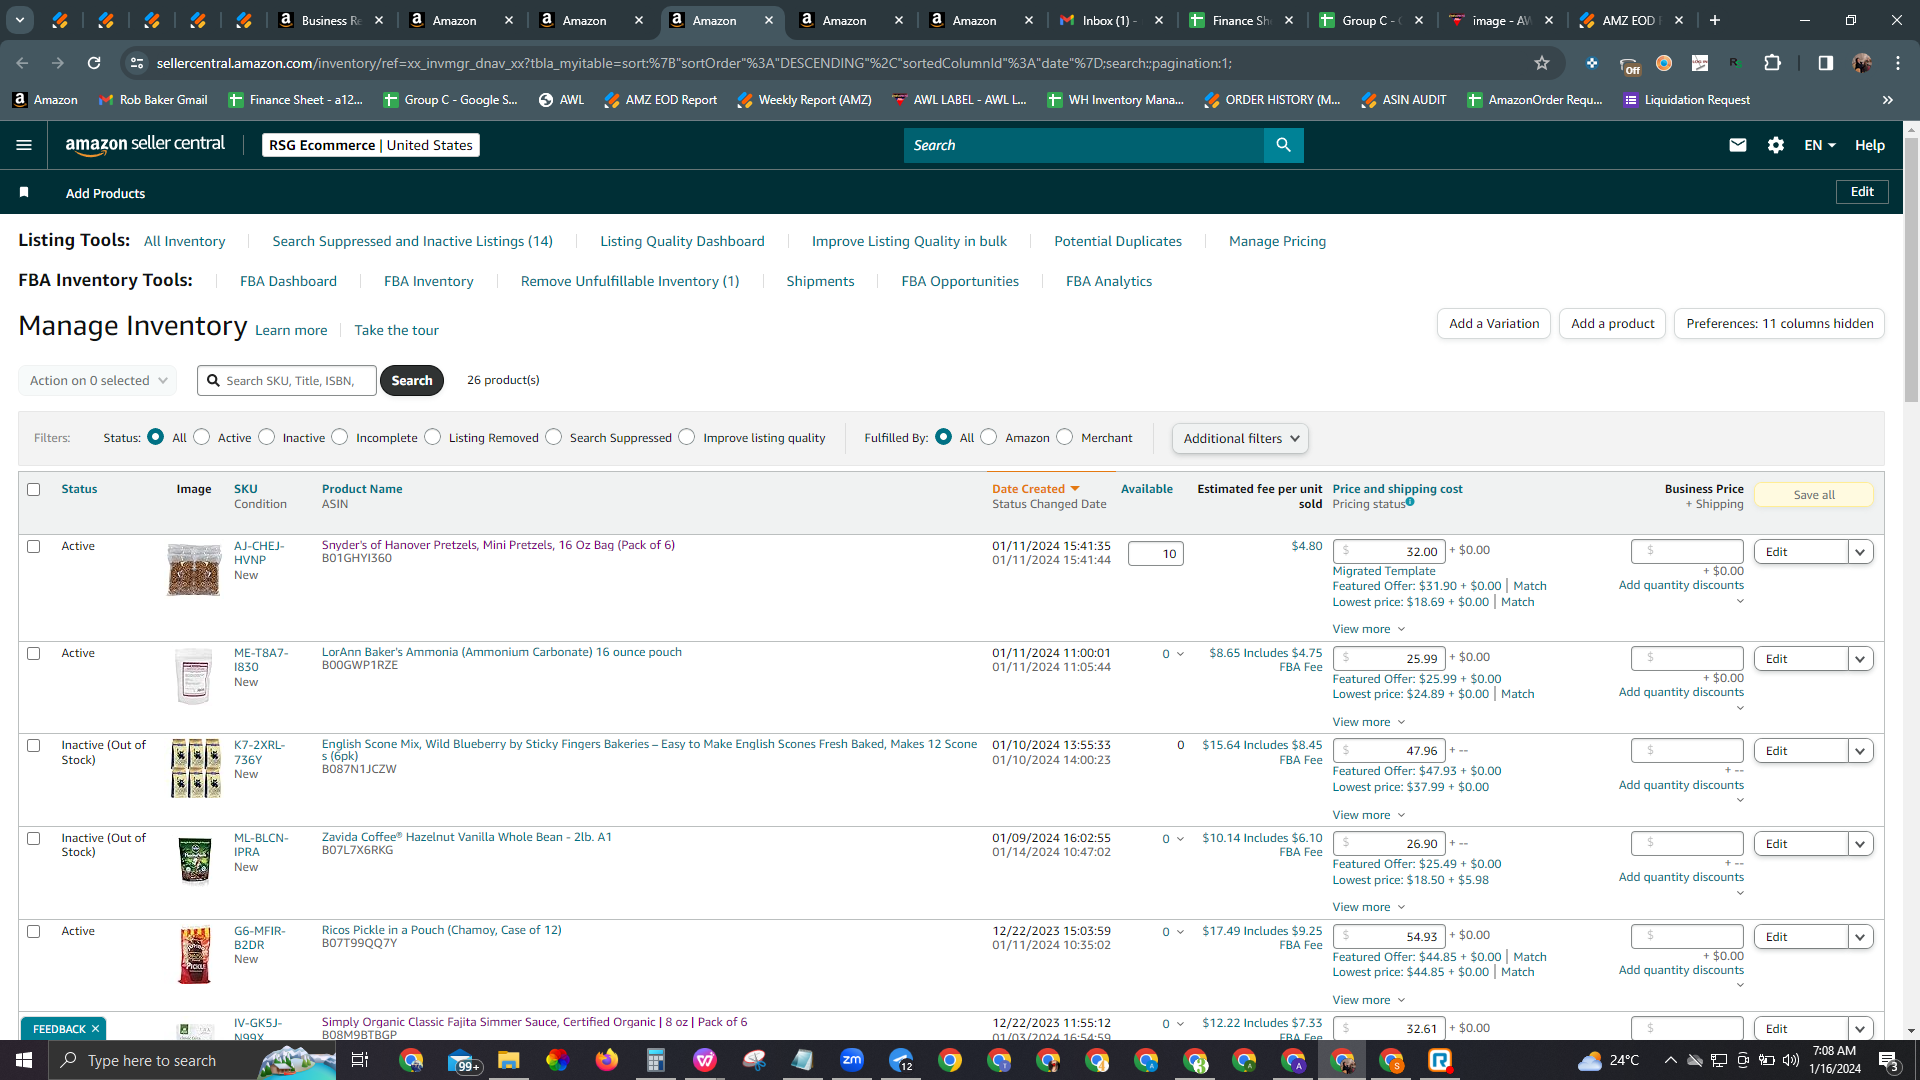The width and height of the screenshot is (1920, 1080).
Task: Switch to the Finance Sheet browser tab
Action: pos(1241,20)
